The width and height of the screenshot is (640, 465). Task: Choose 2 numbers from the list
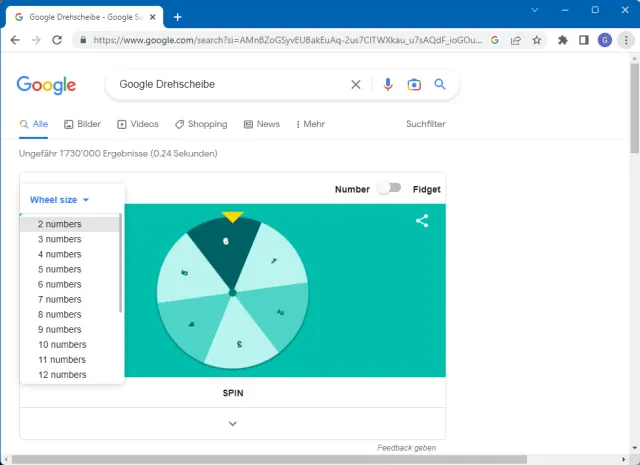pyautogui.click(x=60, y=224)
